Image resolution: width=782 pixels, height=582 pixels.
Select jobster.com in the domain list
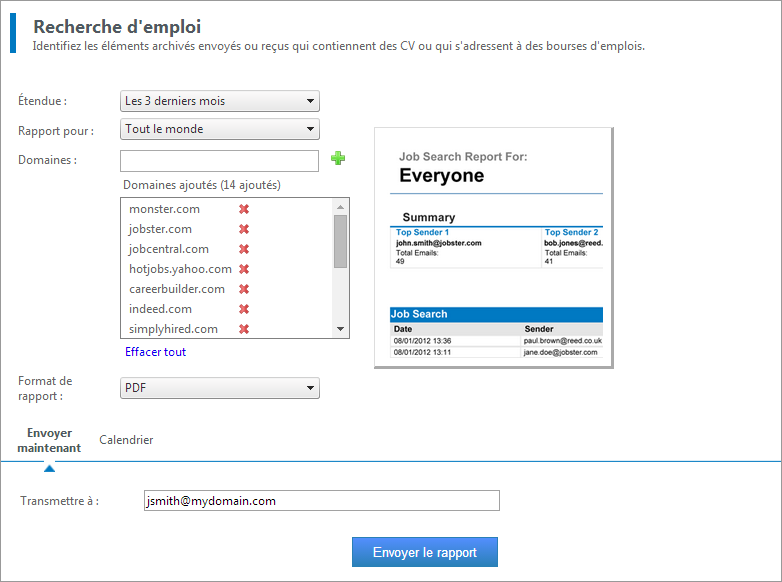pyautogui.click(x=160, y=229)
